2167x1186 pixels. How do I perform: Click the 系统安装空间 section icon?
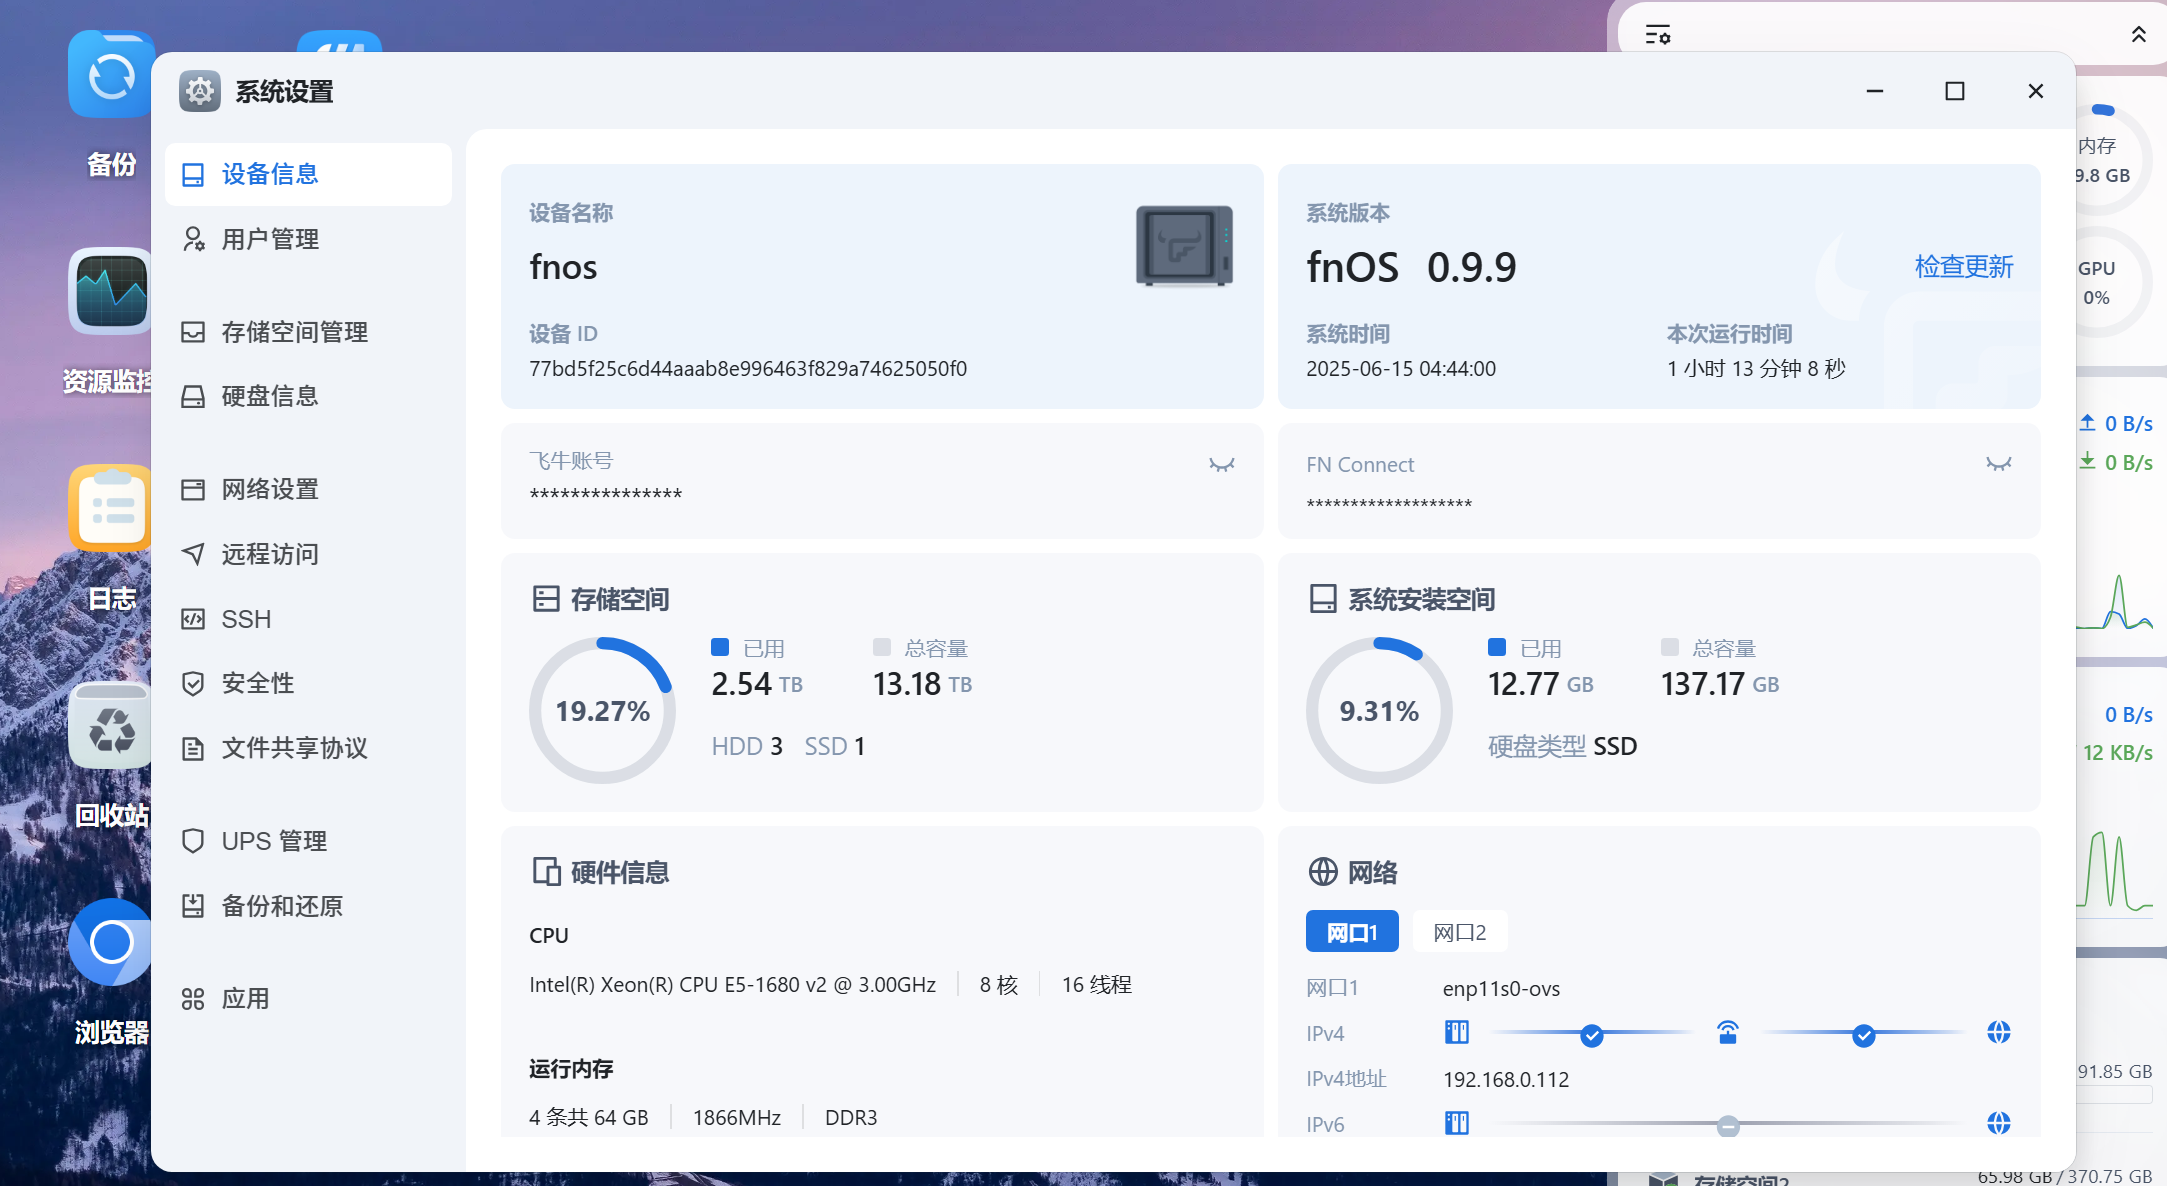[x=1323, y=599]
